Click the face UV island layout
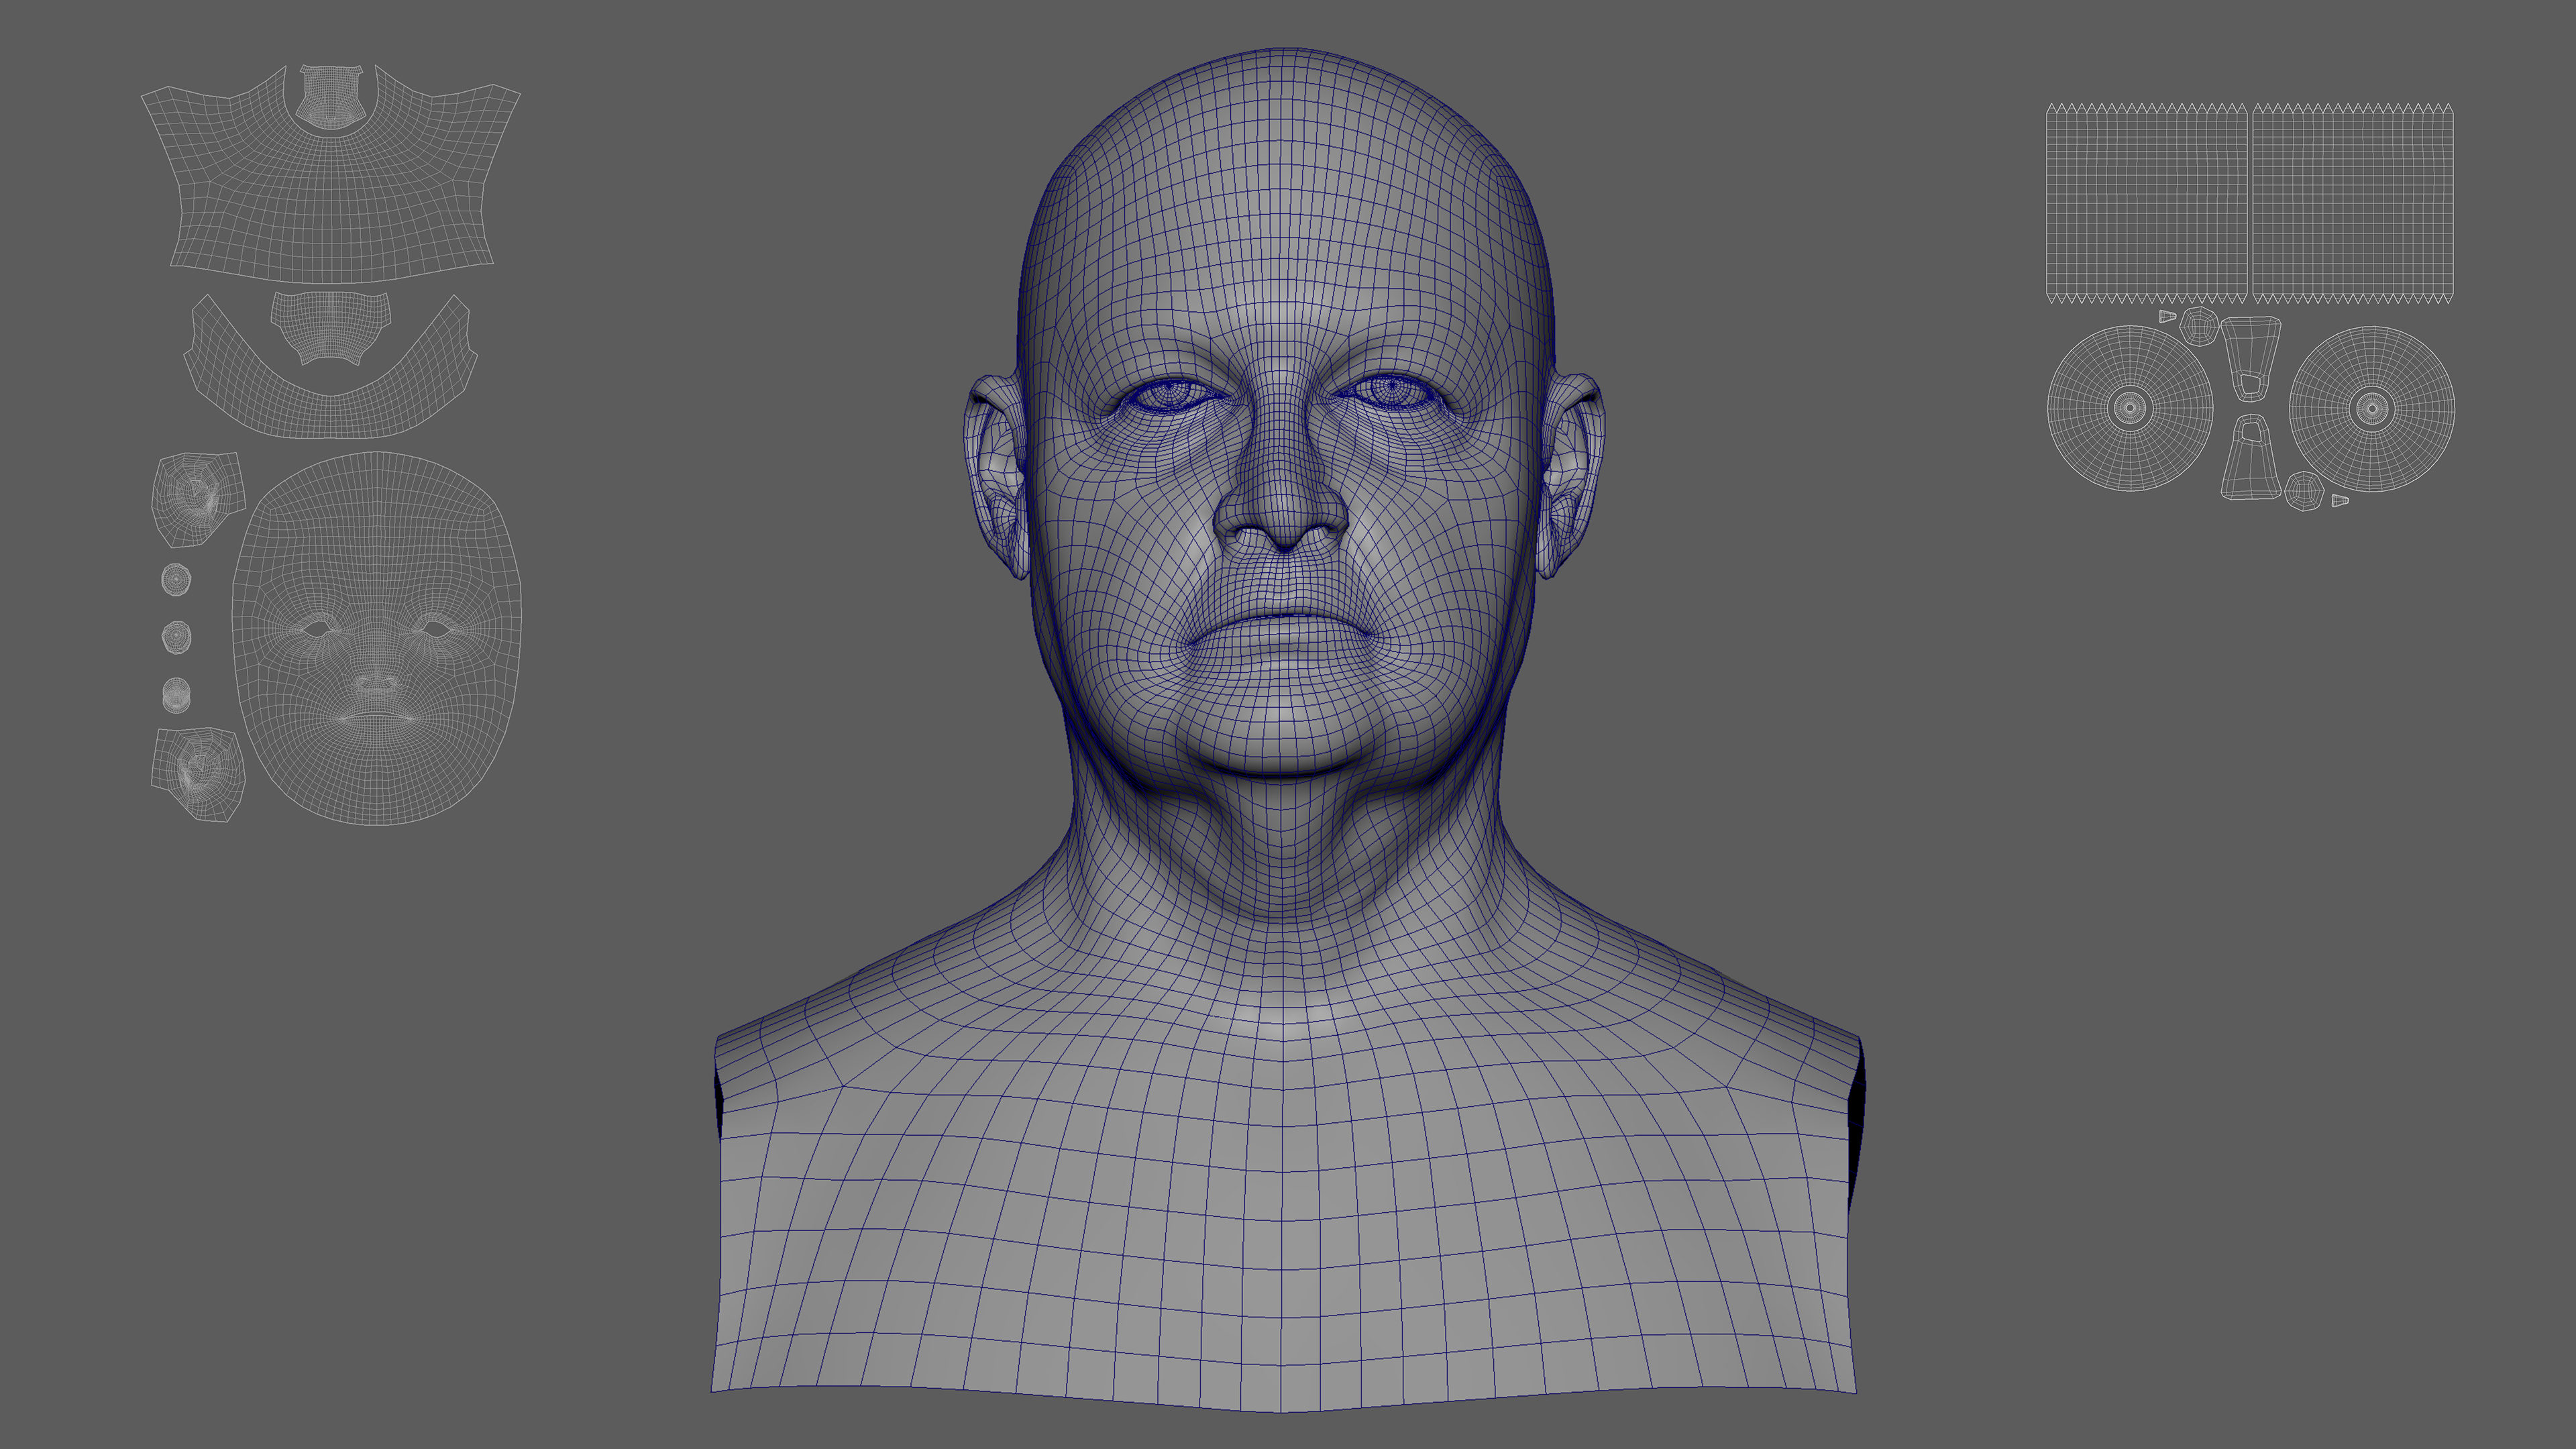Screen dimensions: 2576x1449 [377, 640]
